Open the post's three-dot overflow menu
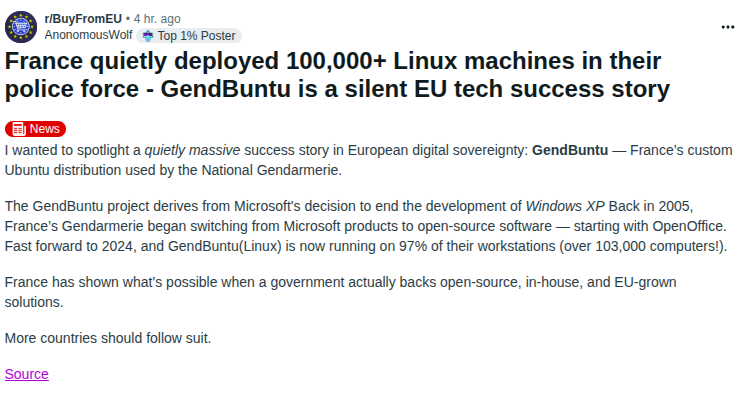This screenshot has height=393, width=744. click(727, 27)
